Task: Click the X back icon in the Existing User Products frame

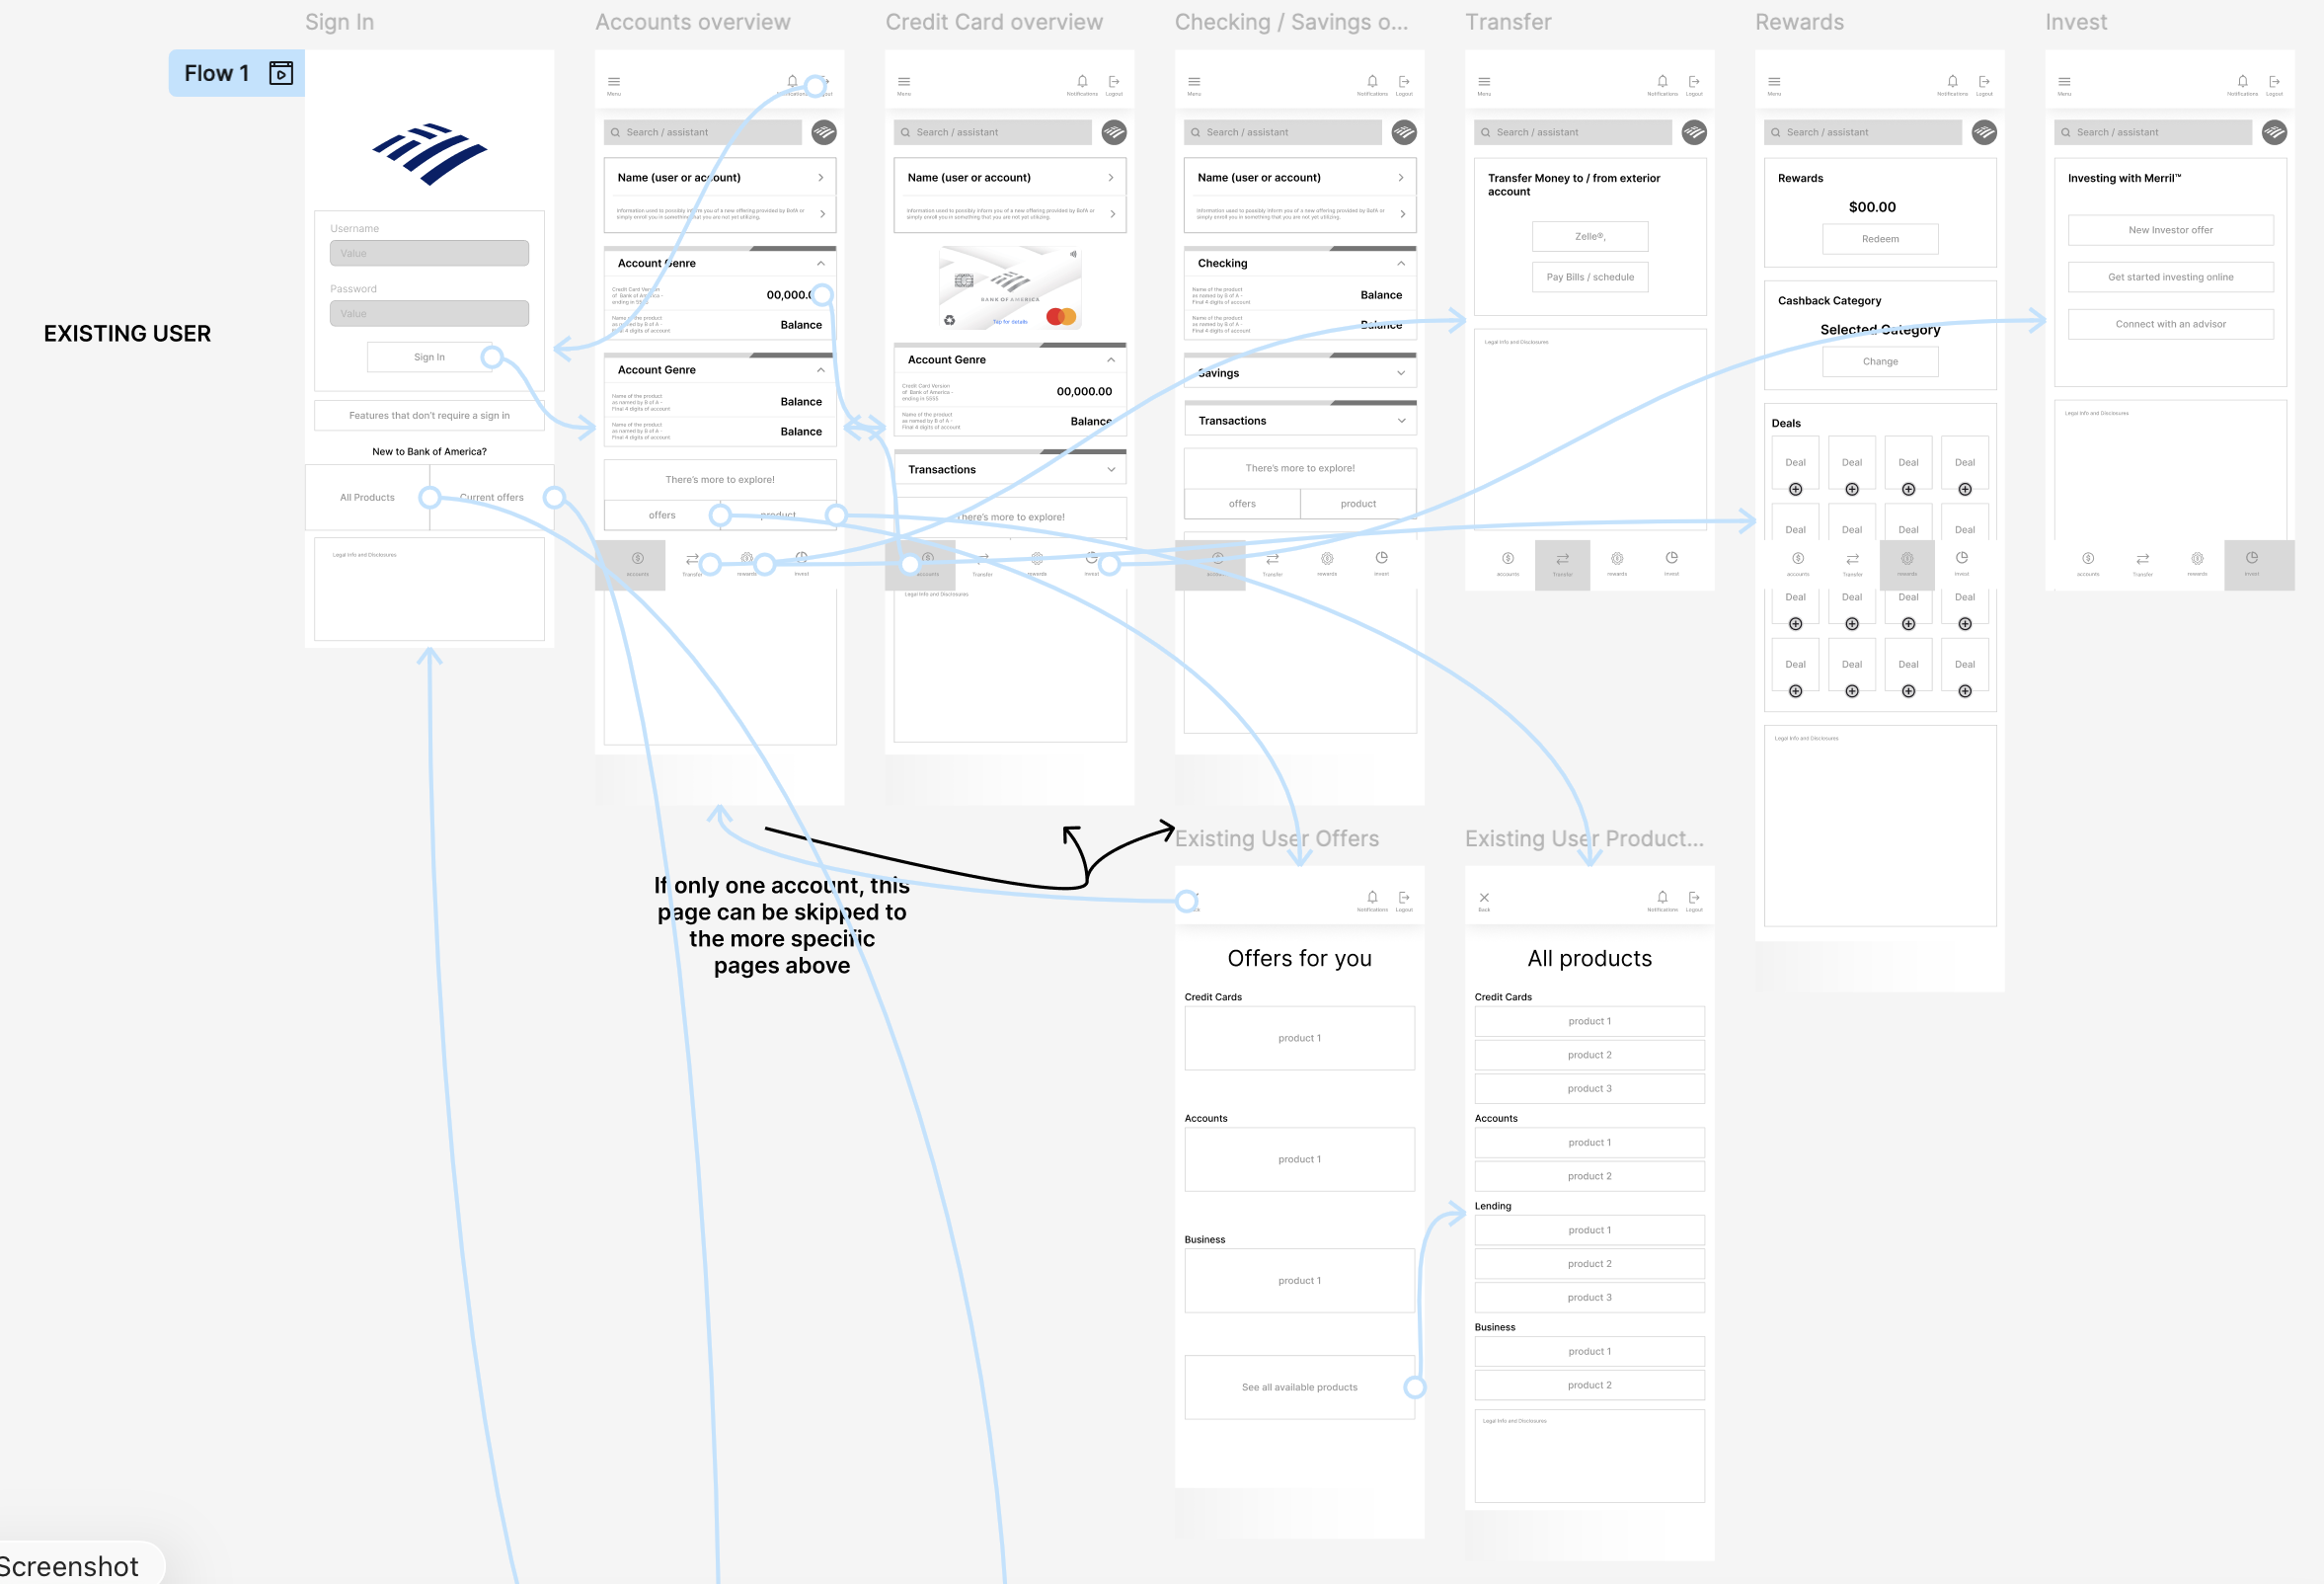Action: click(1484, 897)
